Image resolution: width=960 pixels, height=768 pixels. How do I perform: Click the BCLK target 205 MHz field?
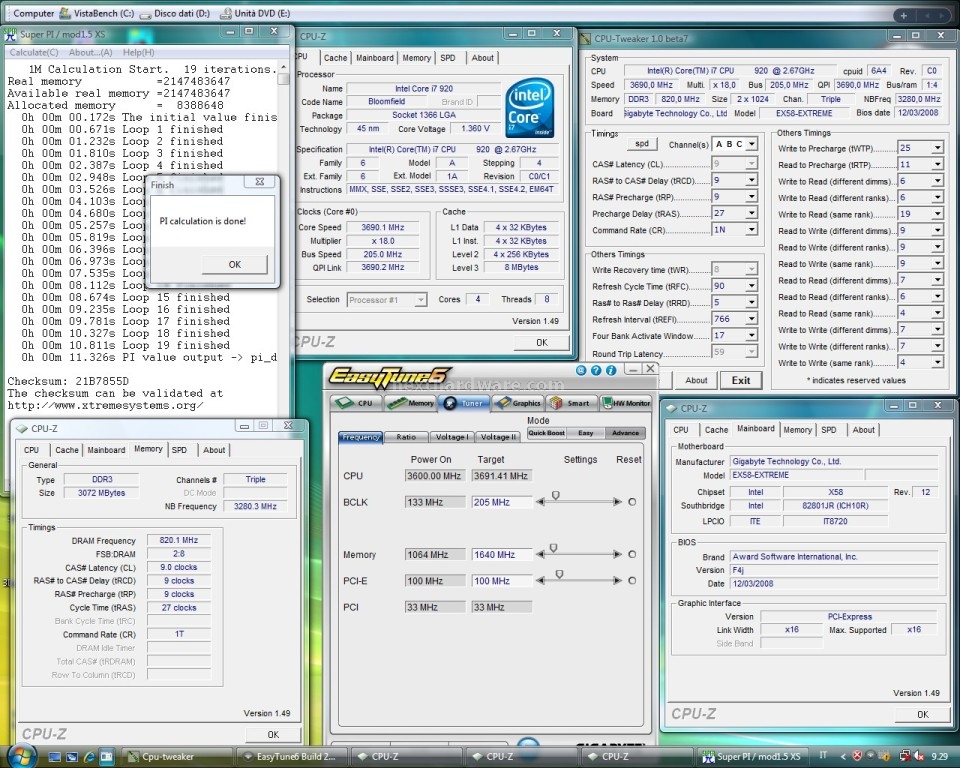[501, 502]
